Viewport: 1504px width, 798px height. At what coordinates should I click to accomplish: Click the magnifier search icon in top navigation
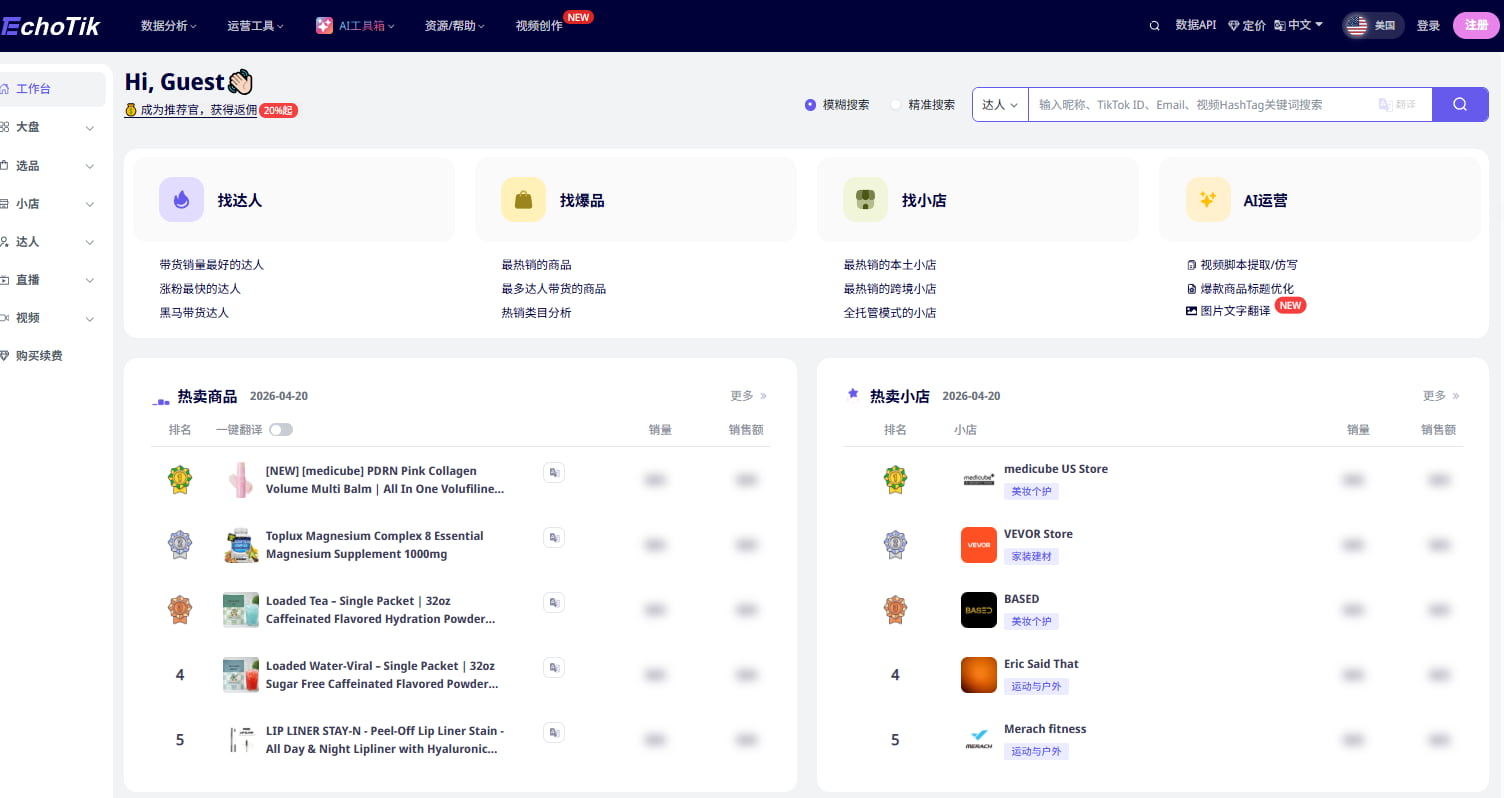pos(1155,26)
